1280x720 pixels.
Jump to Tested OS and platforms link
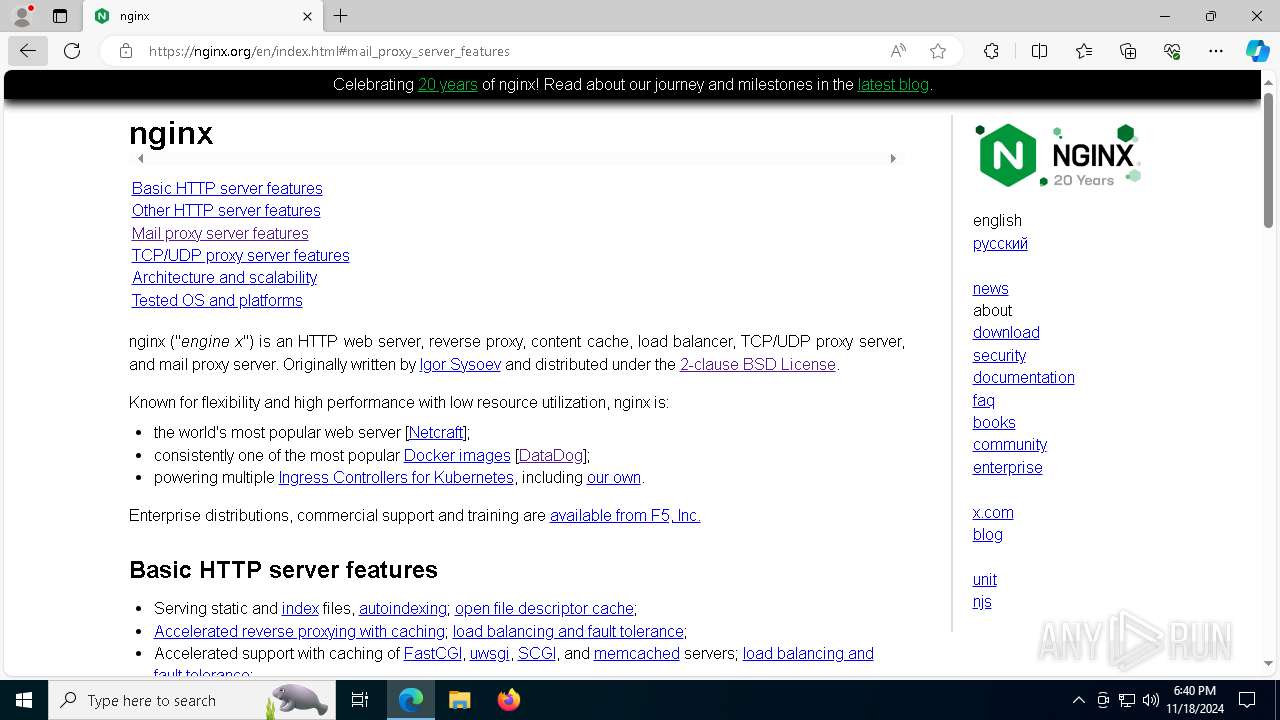click(217, 300)
